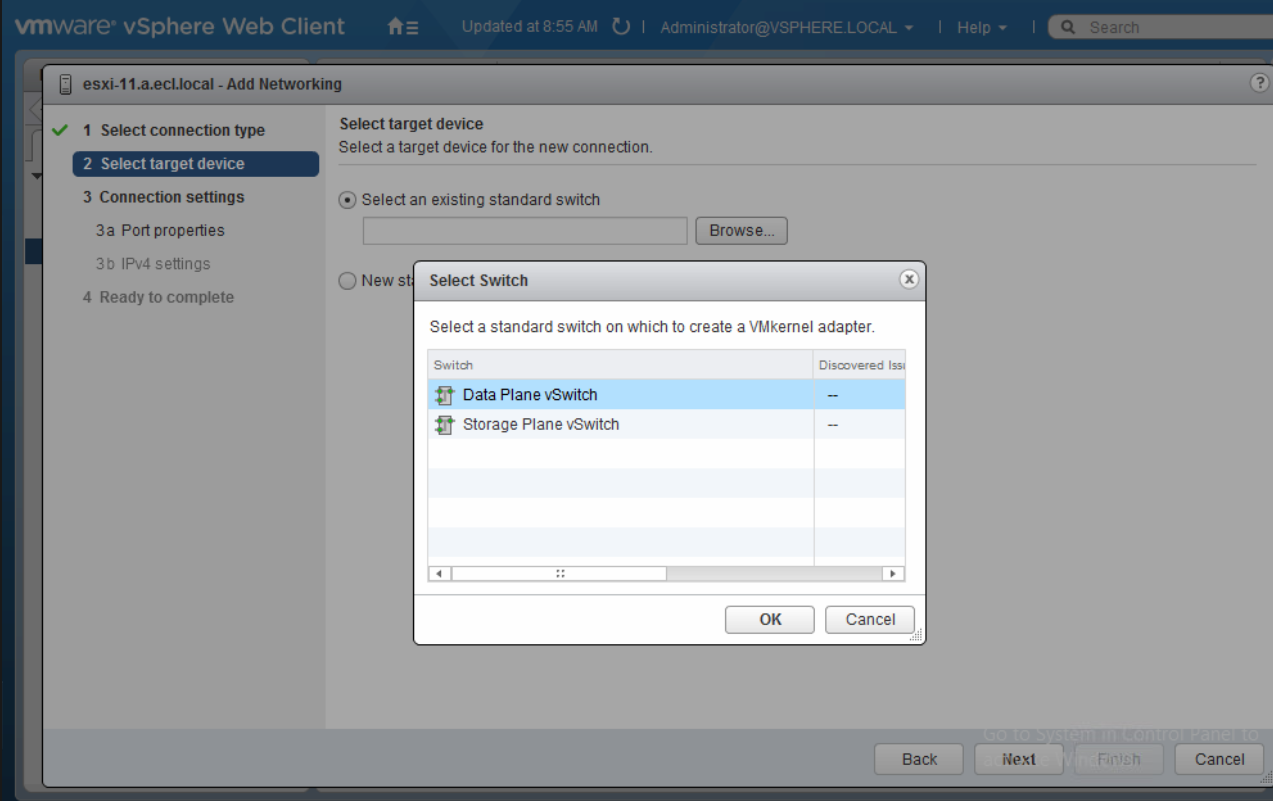Image resolution: width=1273 pixels, height=801 pixels.
Task: Close the Select Switch dialog with X
Action: click(x=908, y=280)
